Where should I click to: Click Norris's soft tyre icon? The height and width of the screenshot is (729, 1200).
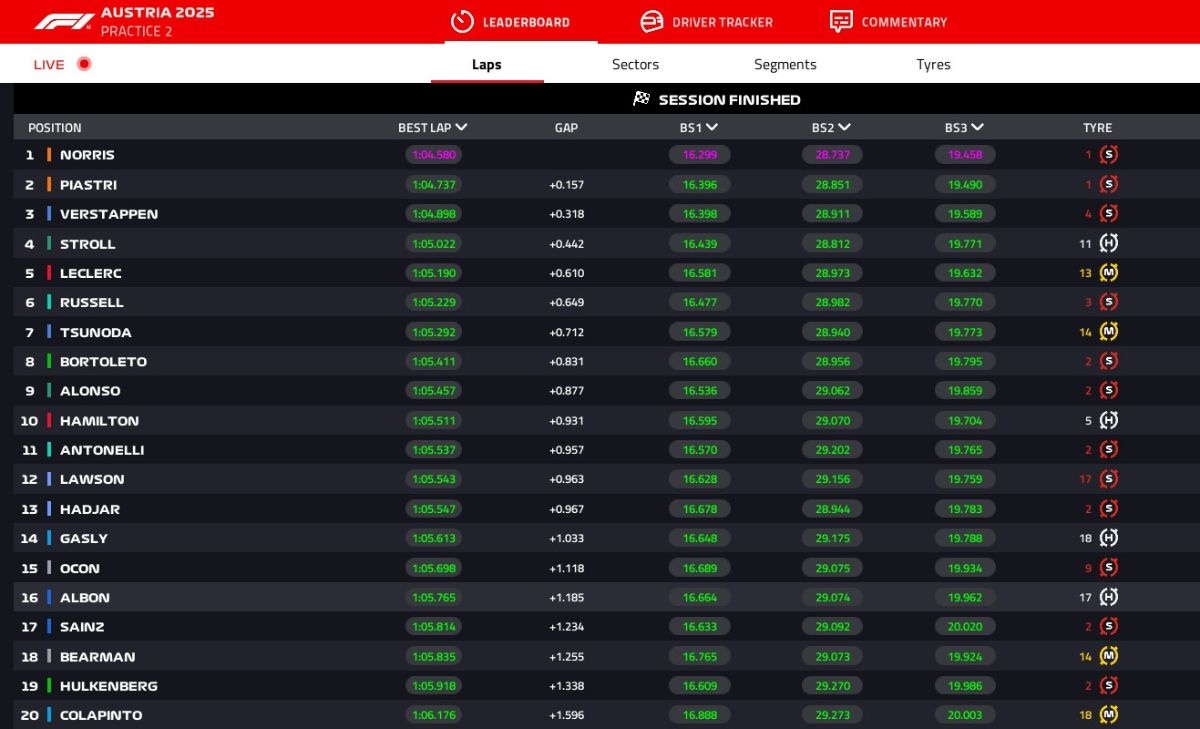pos(1108,155)
